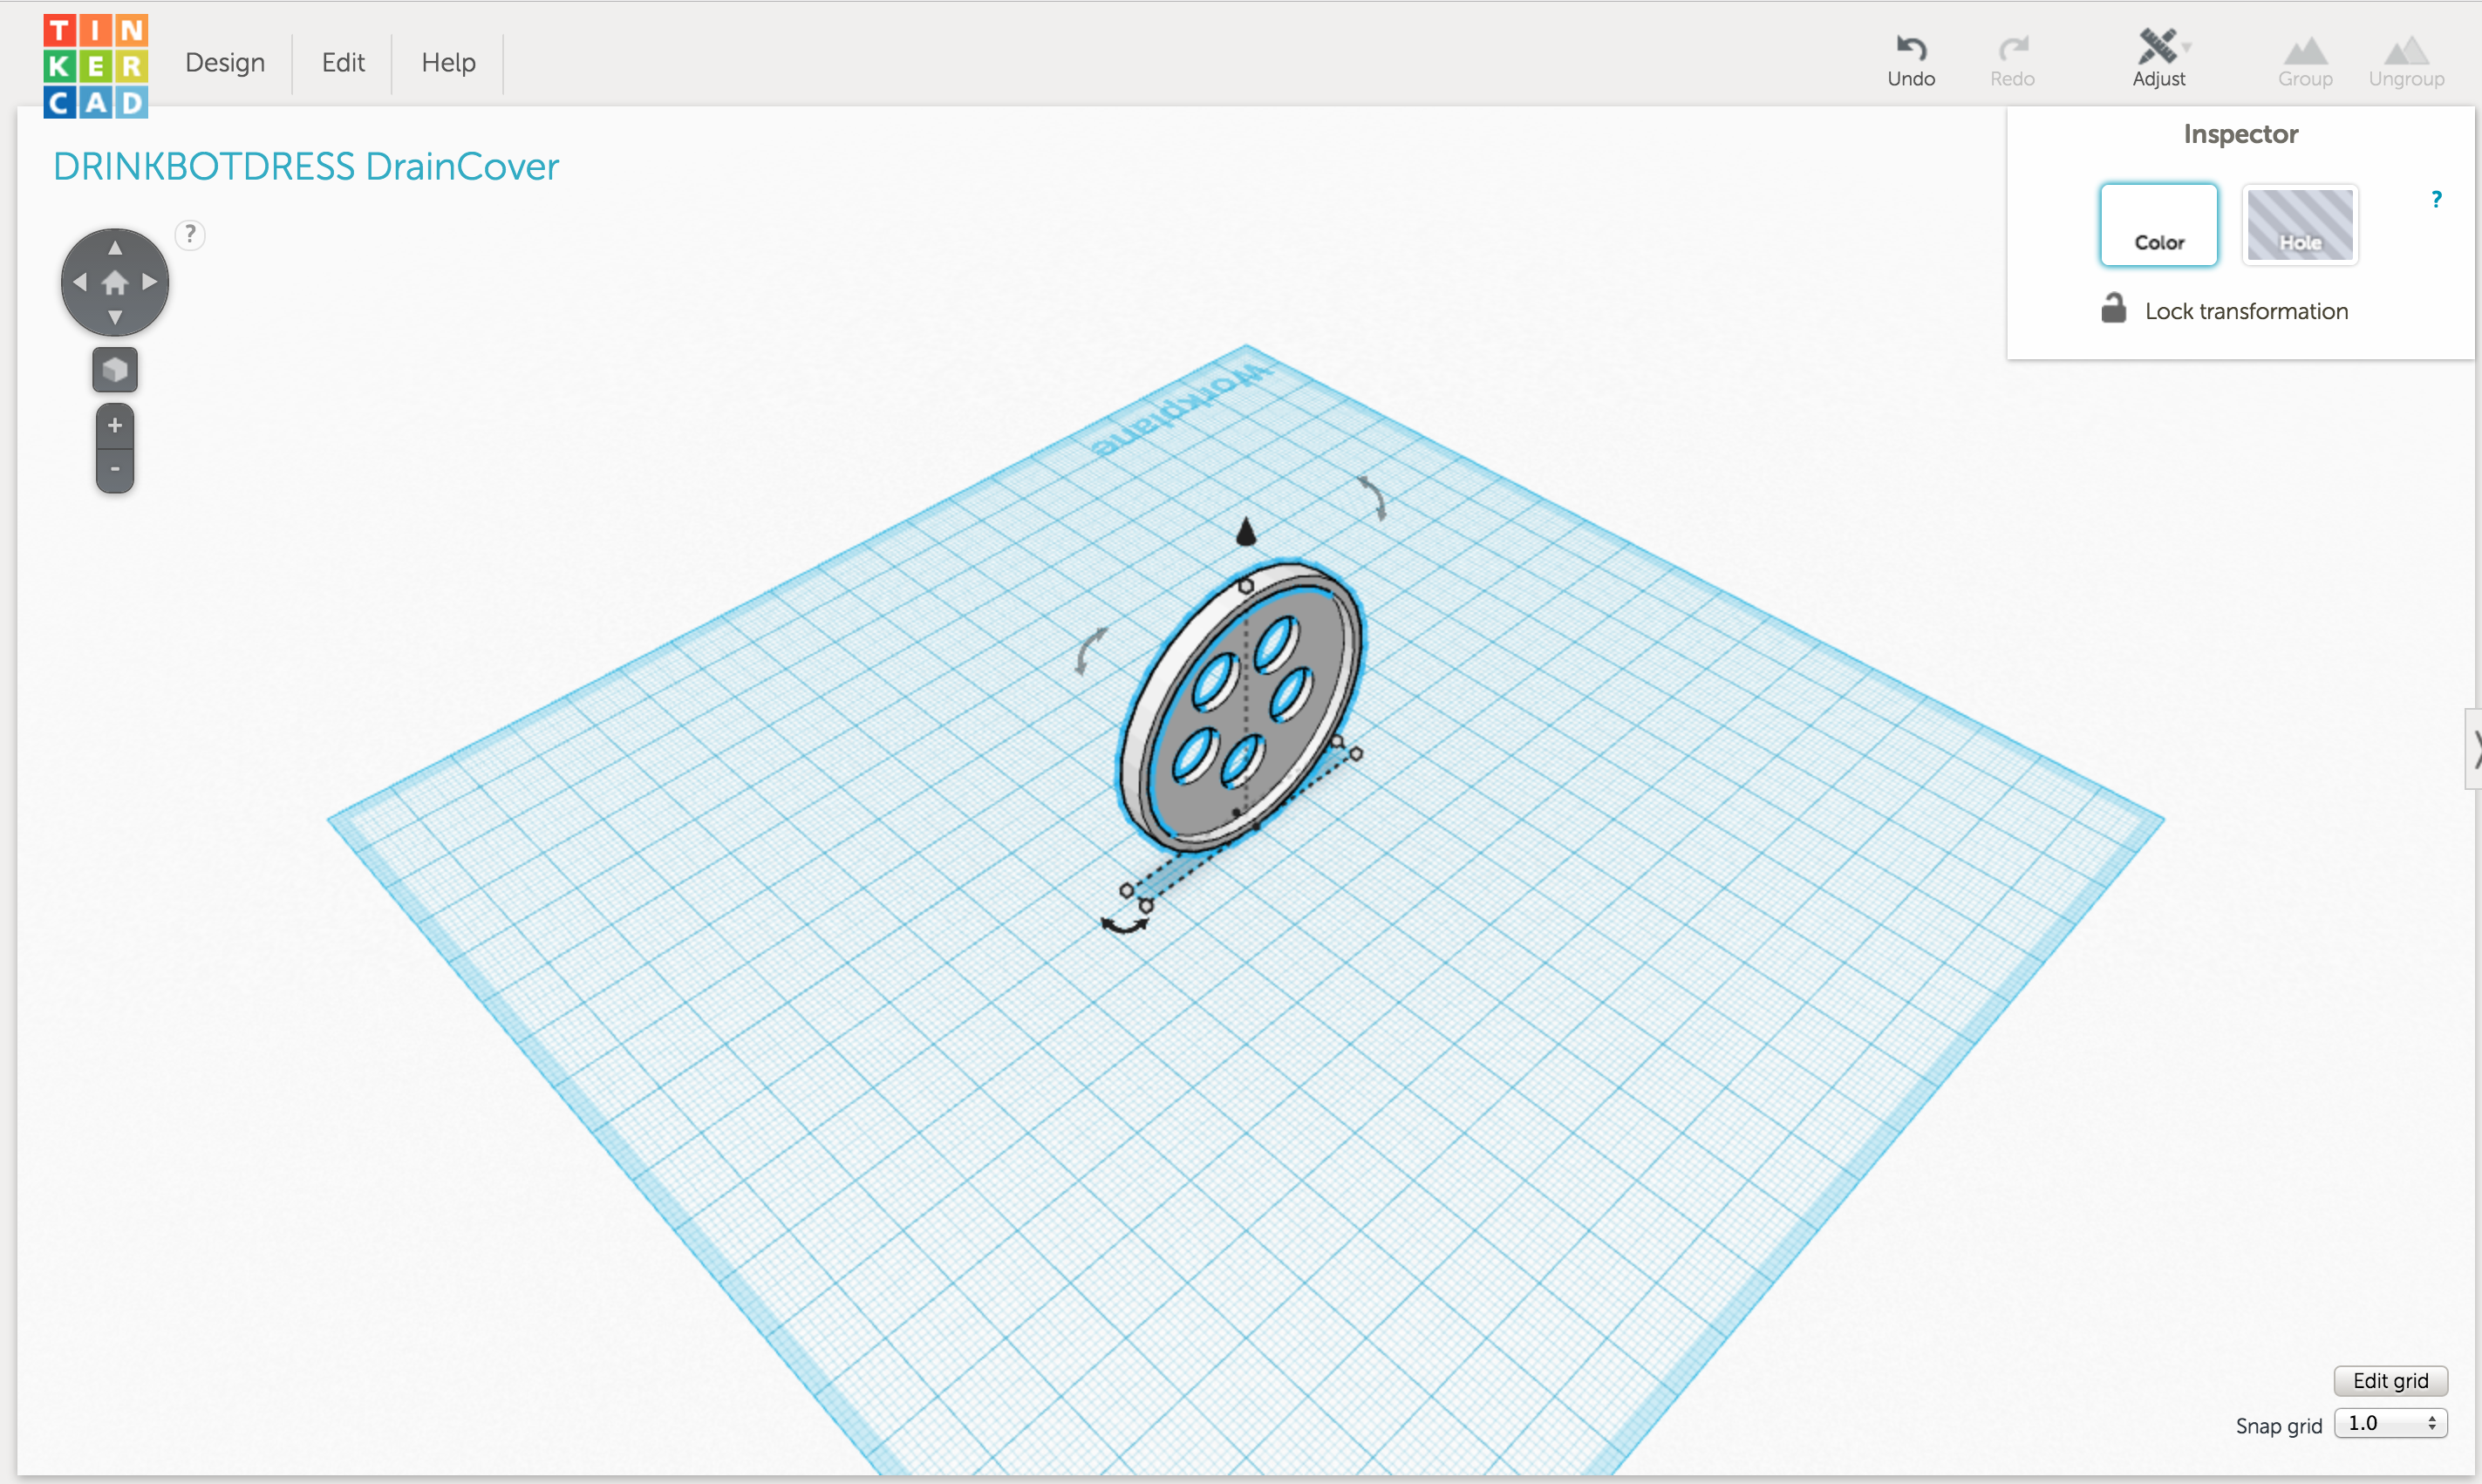Screen dimensions: 2482x1484
Task: Switch view with the cube icon
Action: tap(115, 370)
